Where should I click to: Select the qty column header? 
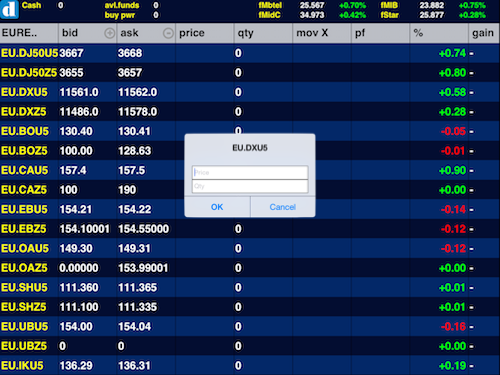(263, 33)
